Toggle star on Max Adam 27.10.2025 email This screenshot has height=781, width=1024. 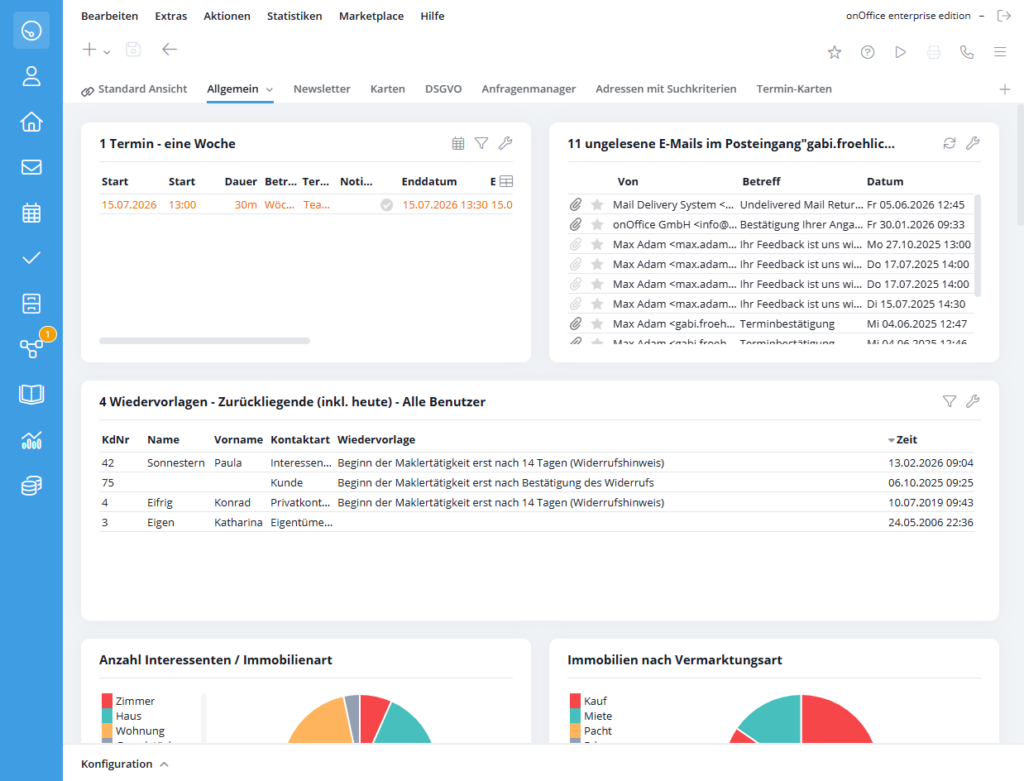tap(597, 245)
